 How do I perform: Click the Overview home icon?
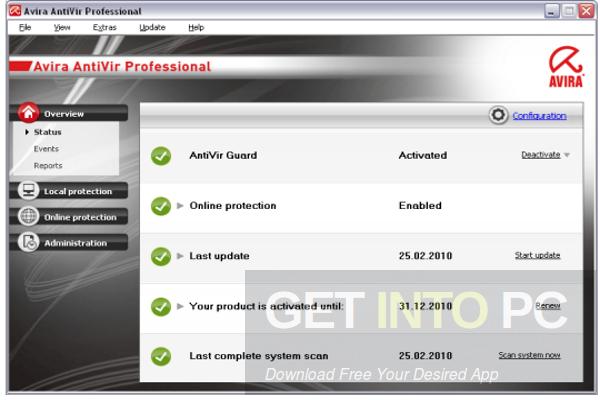pos(27,113)
